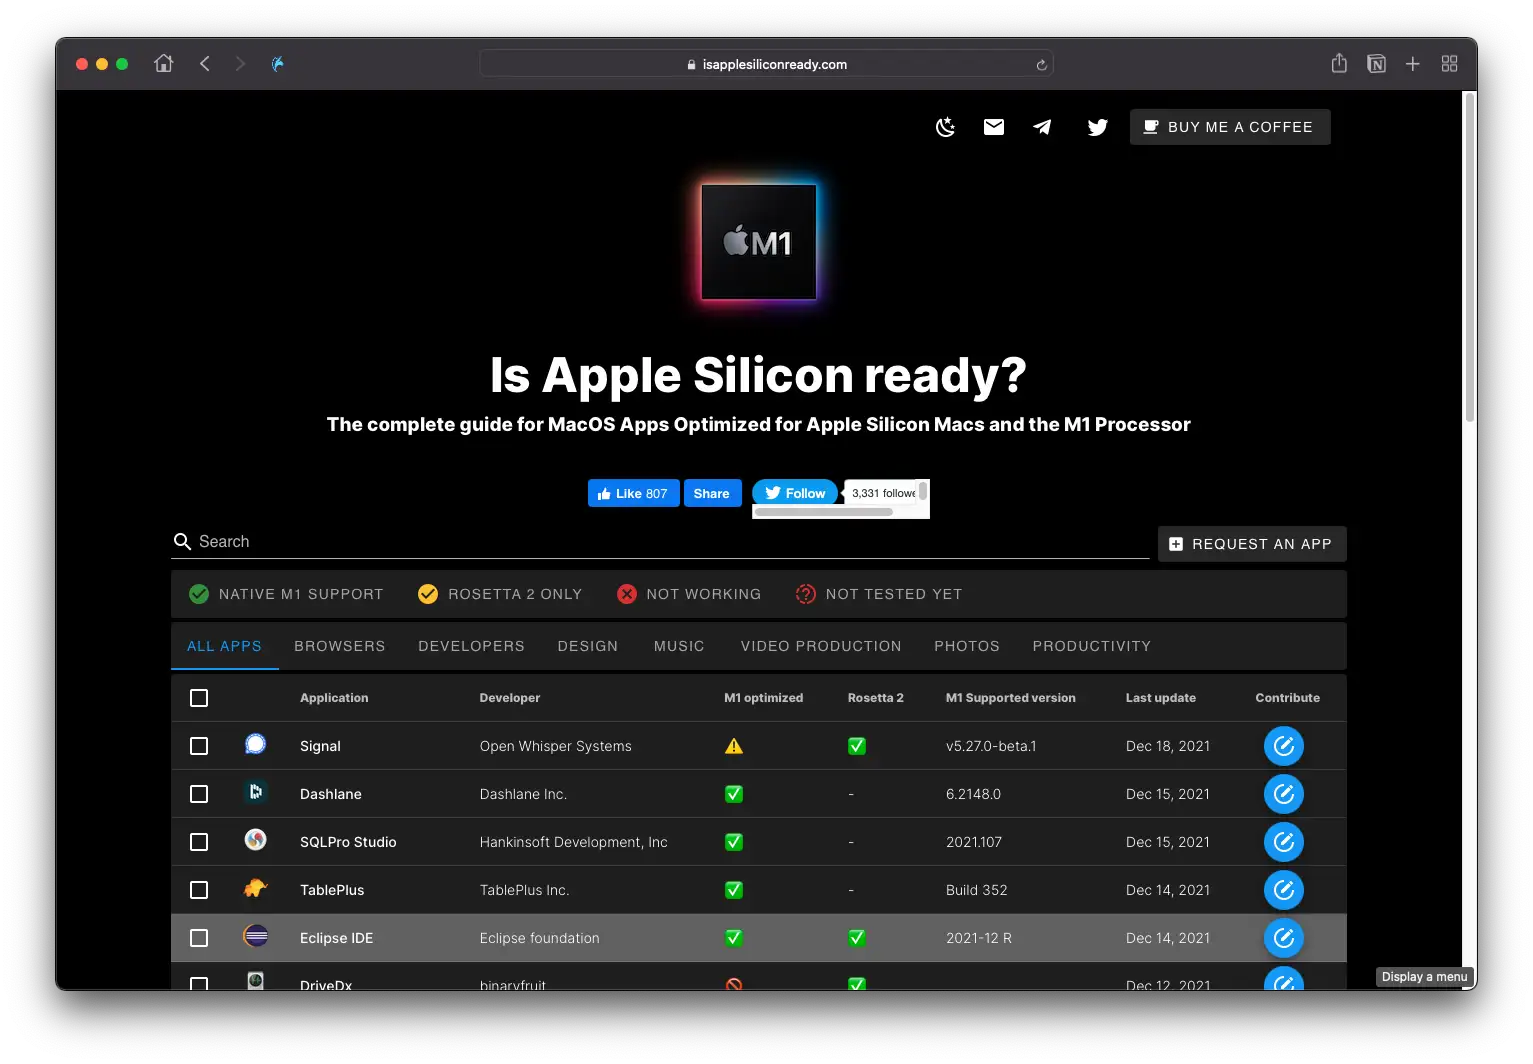1533x1064 pixels.
Task: Switch to the Music tab
Action: 679,646
